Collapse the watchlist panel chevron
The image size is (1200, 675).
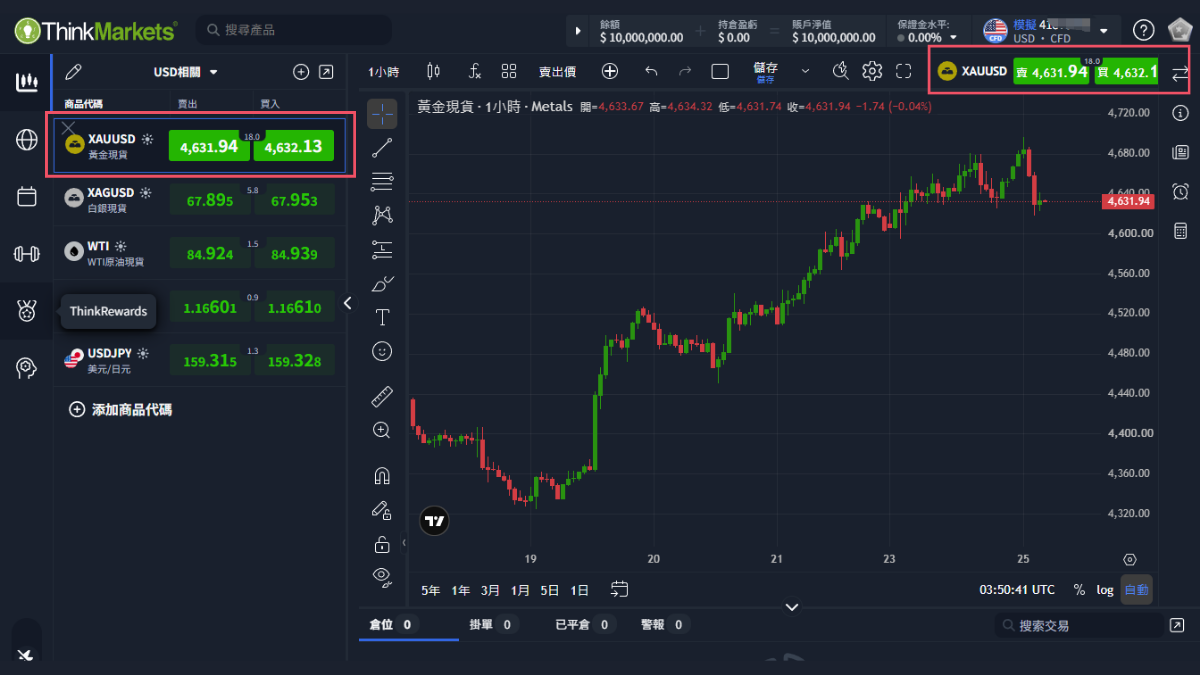(x=348, y=303)
